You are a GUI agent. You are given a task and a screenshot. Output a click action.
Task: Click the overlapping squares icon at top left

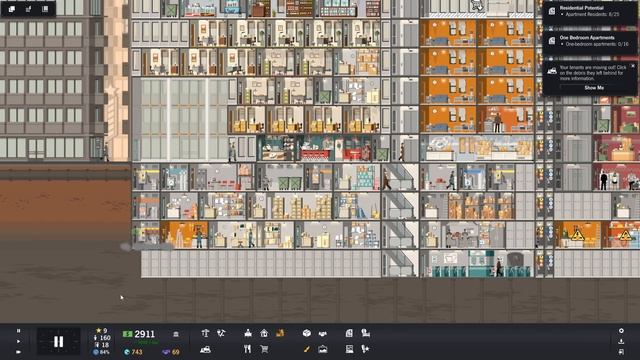[12, 9]
